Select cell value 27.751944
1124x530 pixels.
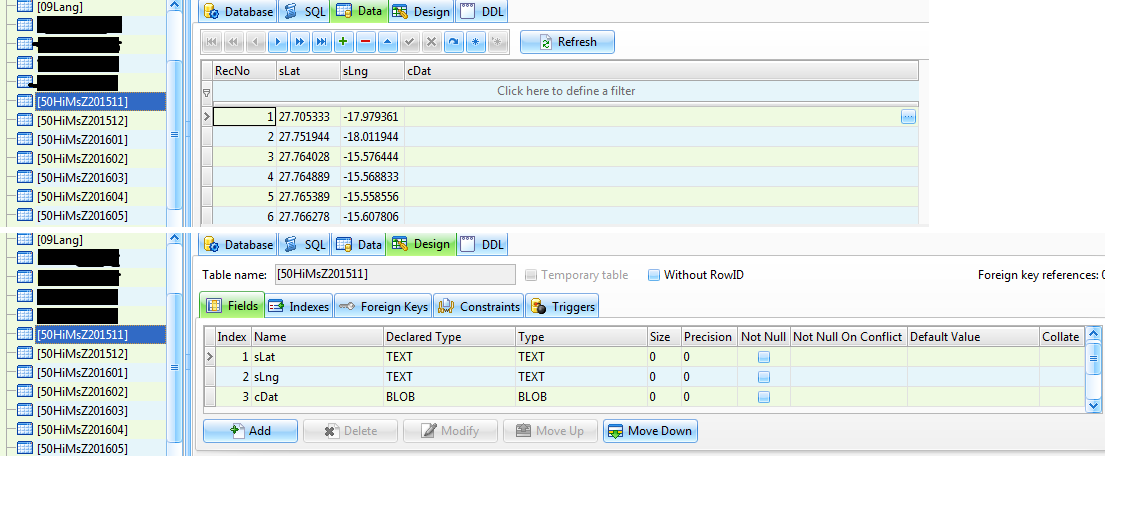click(x=304, y=137)
